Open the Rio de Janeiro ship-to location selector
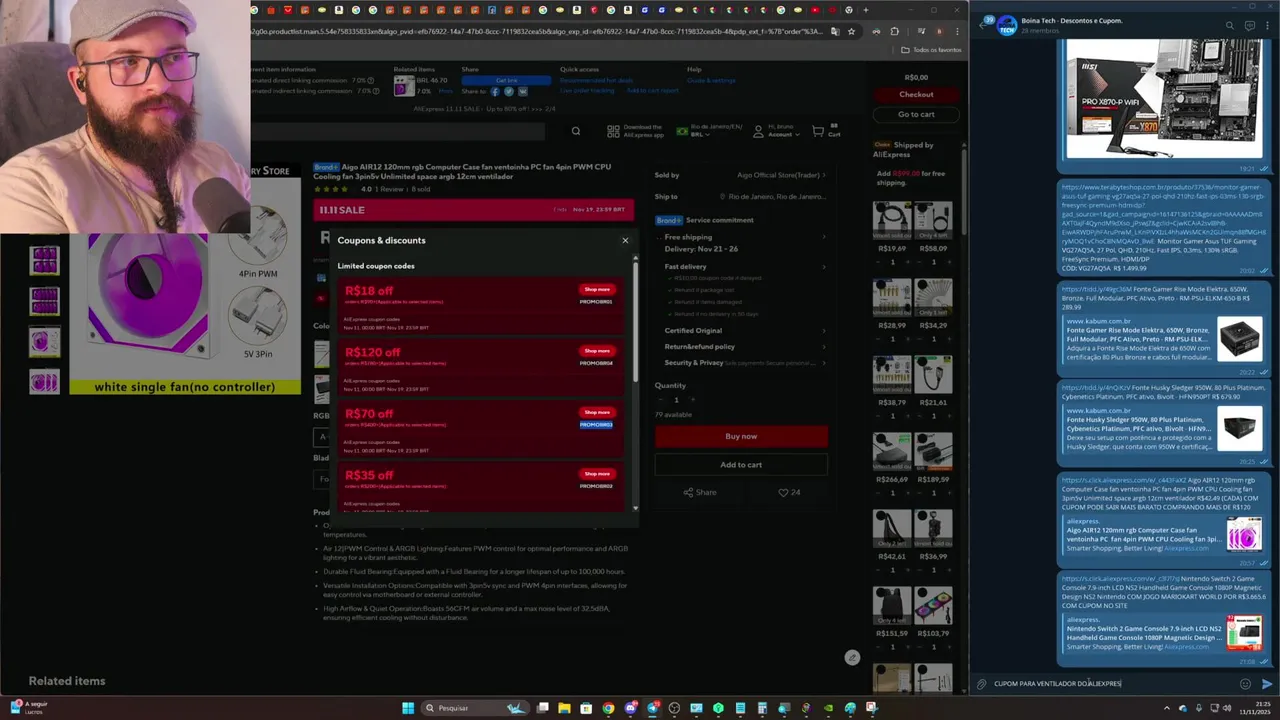Image resolution: width=1280 pixels, height=720 pixels. click(773, 197)
